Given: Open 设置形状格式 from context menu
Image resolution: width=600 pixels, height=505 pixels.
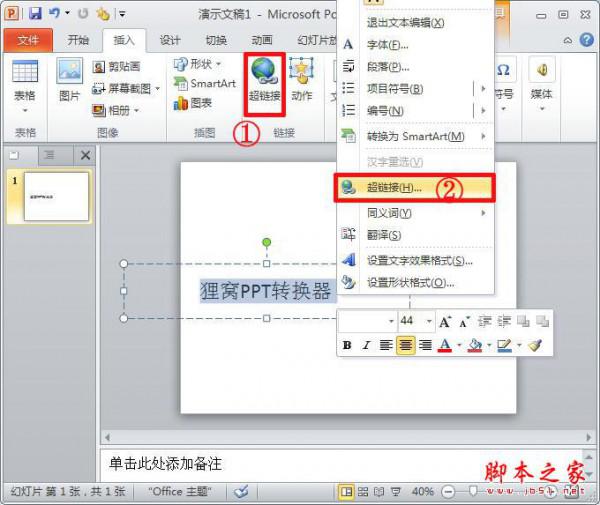Looking at the screenshot, I should click(x=415, y=283).
